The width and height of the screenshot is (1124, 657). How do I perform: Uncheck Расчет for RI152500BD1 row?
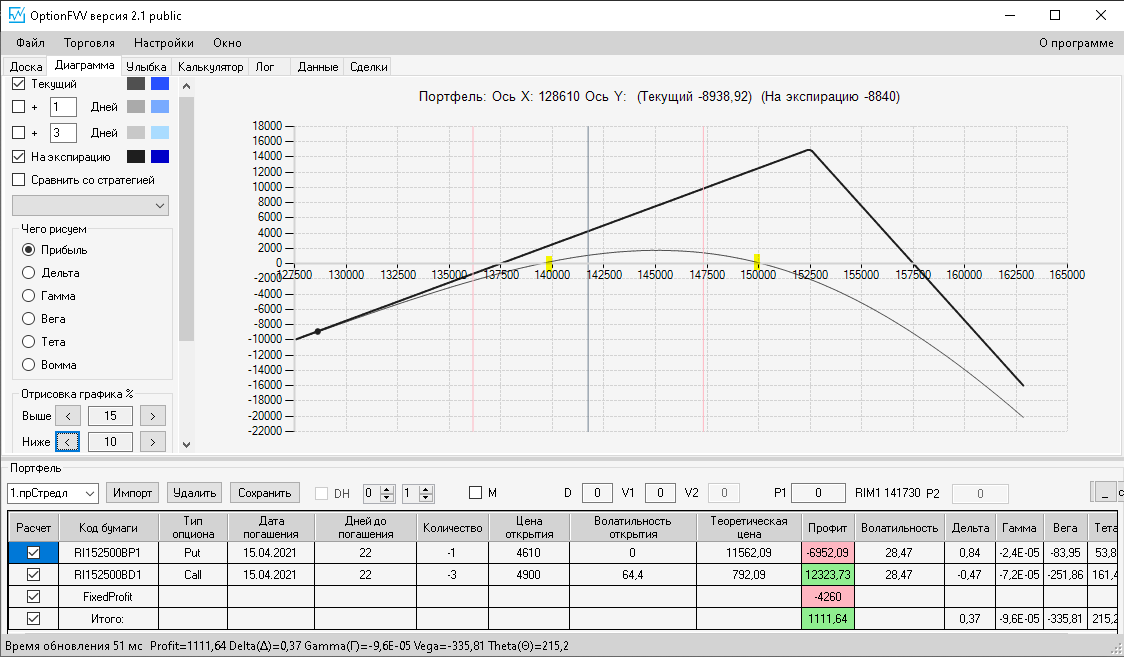33,575
